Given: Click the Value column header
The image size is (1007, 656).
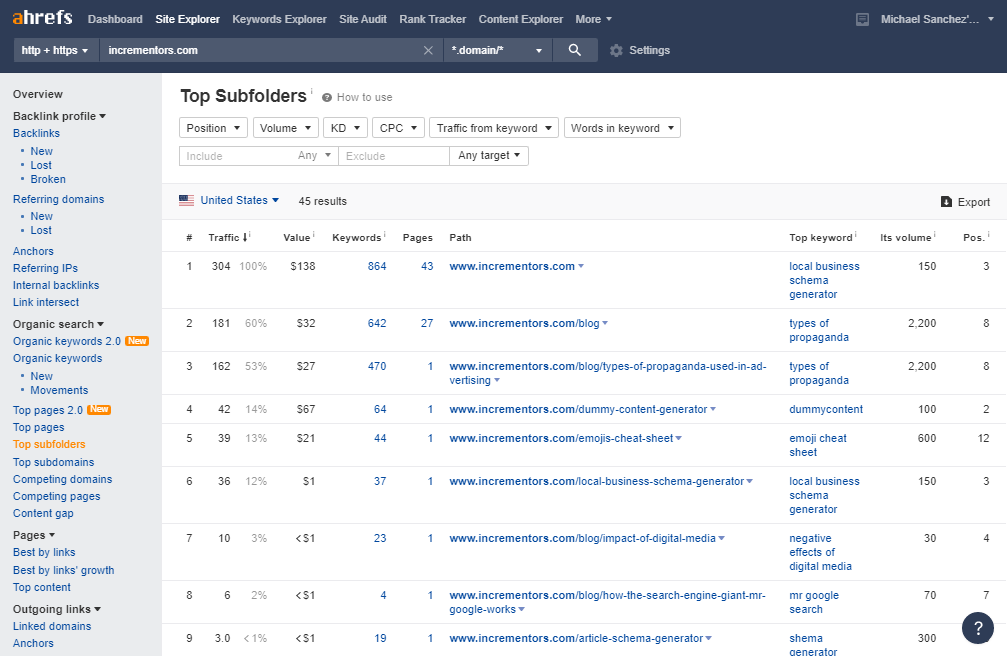Looking at the screenshot, I should point(297,238).
